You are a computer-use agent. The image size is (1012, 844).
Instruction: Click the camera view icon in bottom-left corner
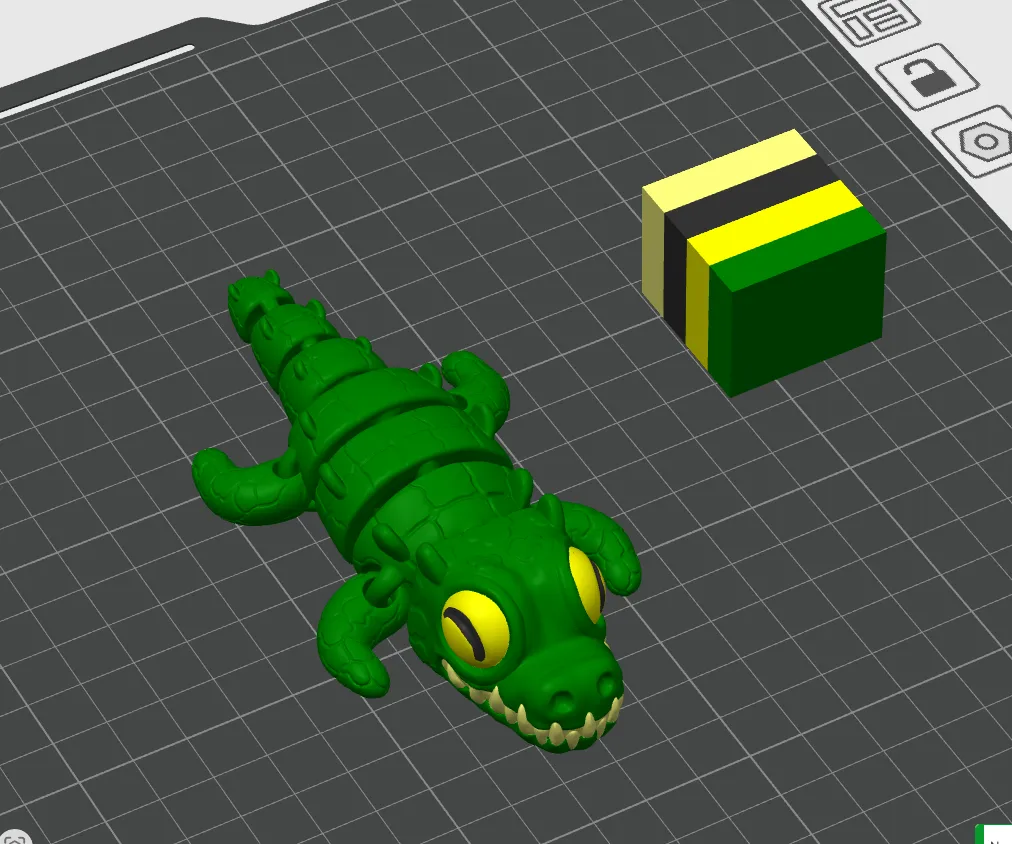[x=14, y=838]
